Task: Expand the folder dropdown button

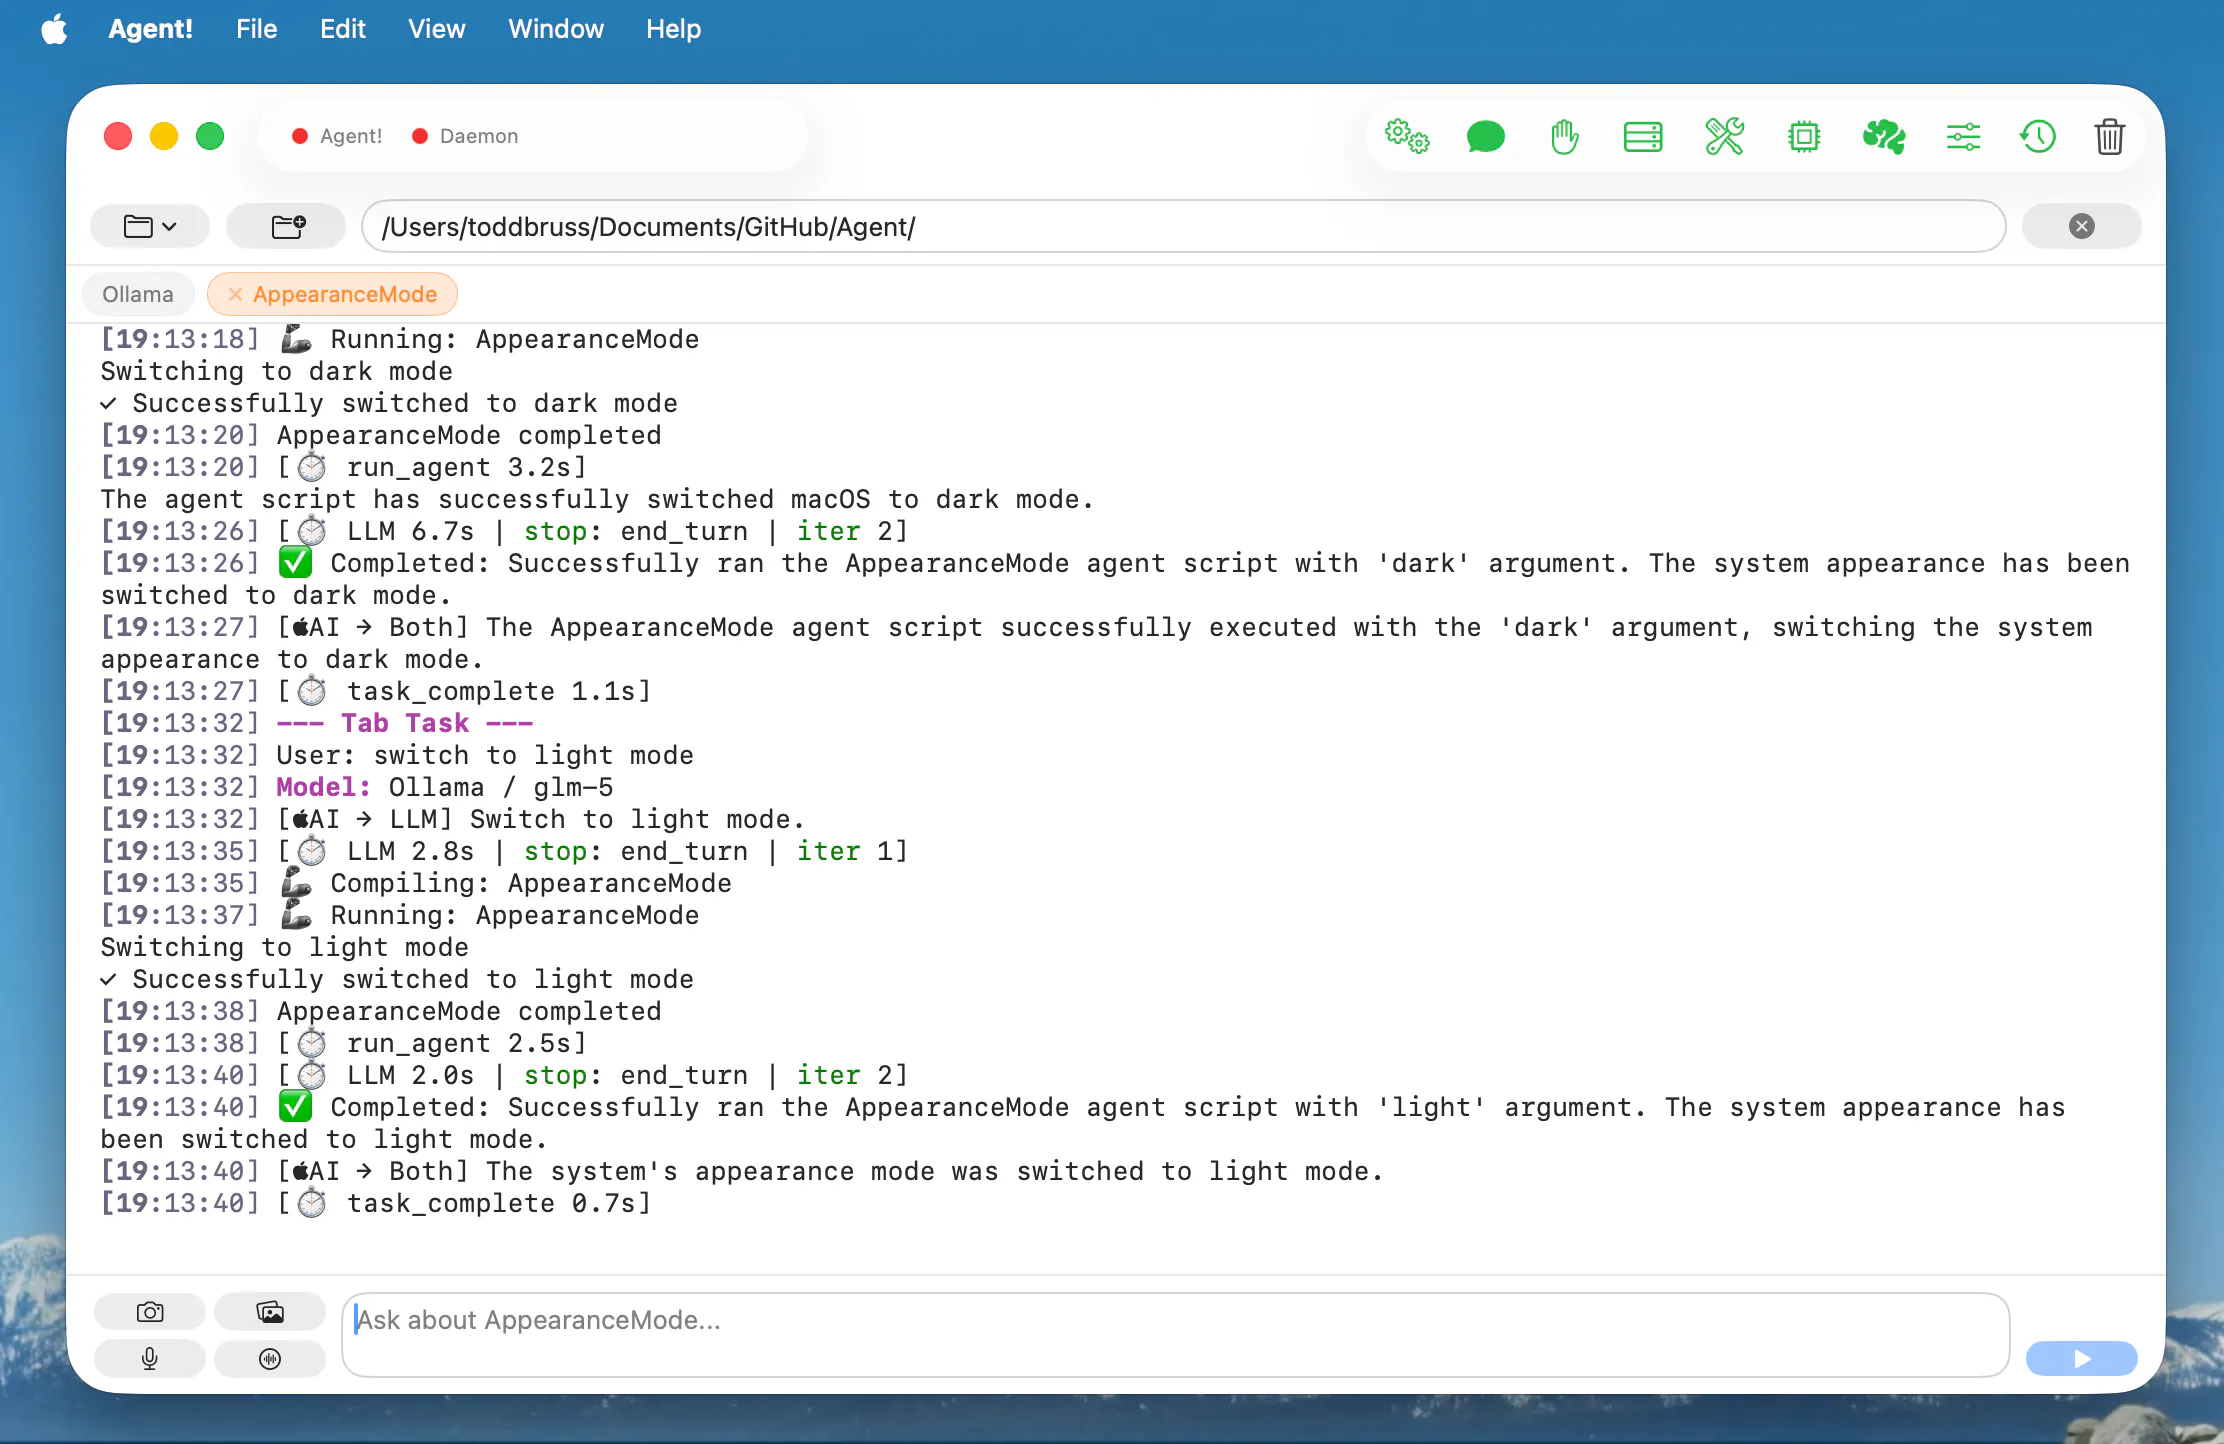Action: click(x=150, y=226)
